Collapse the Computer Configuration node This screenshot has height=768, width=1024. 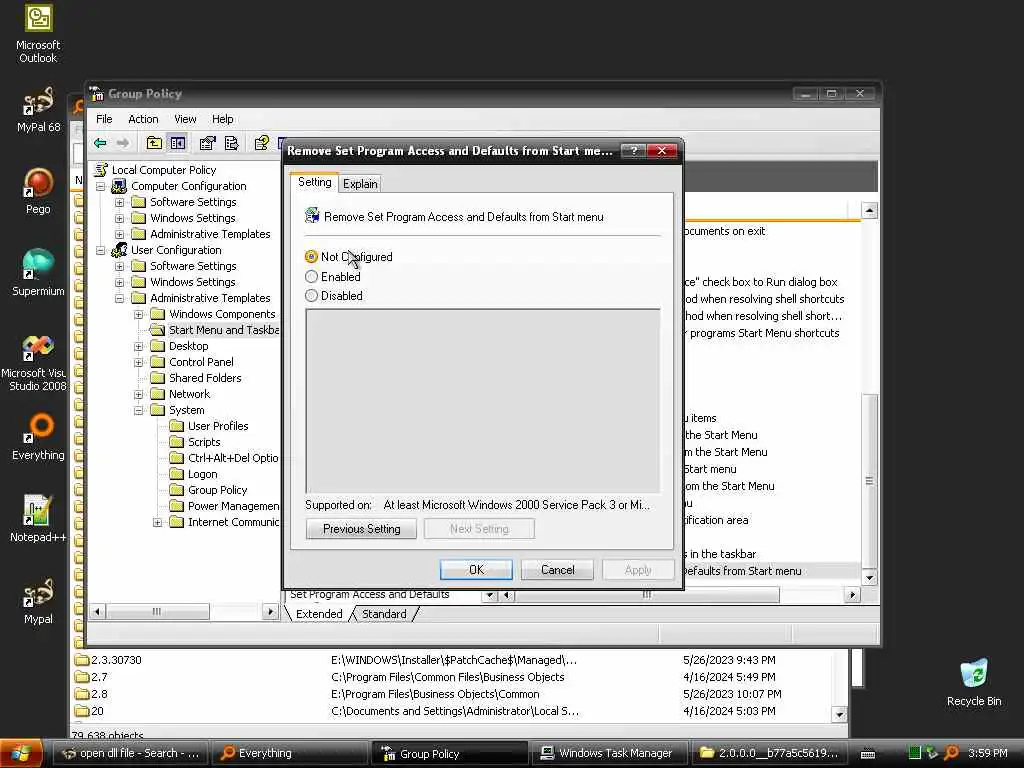coord(101,186)
